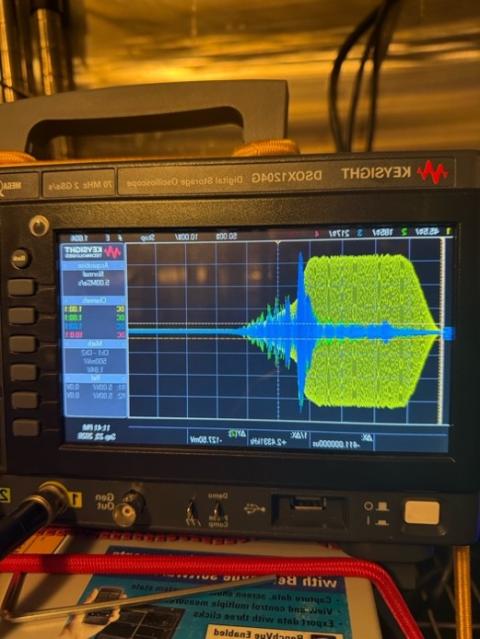
Task: Open the Channels header in the sidebar
Action: tap(95, 300)
